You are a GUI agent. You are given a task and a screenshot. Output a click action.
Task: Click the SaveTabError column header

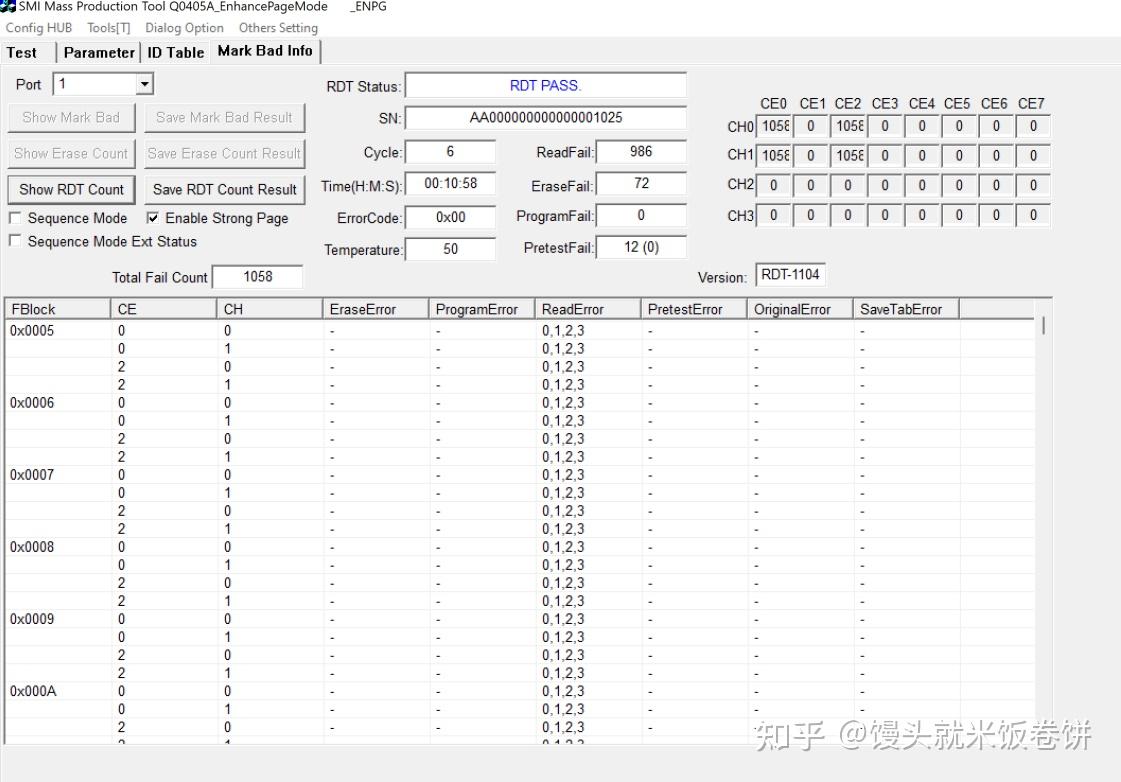point(907,310)
